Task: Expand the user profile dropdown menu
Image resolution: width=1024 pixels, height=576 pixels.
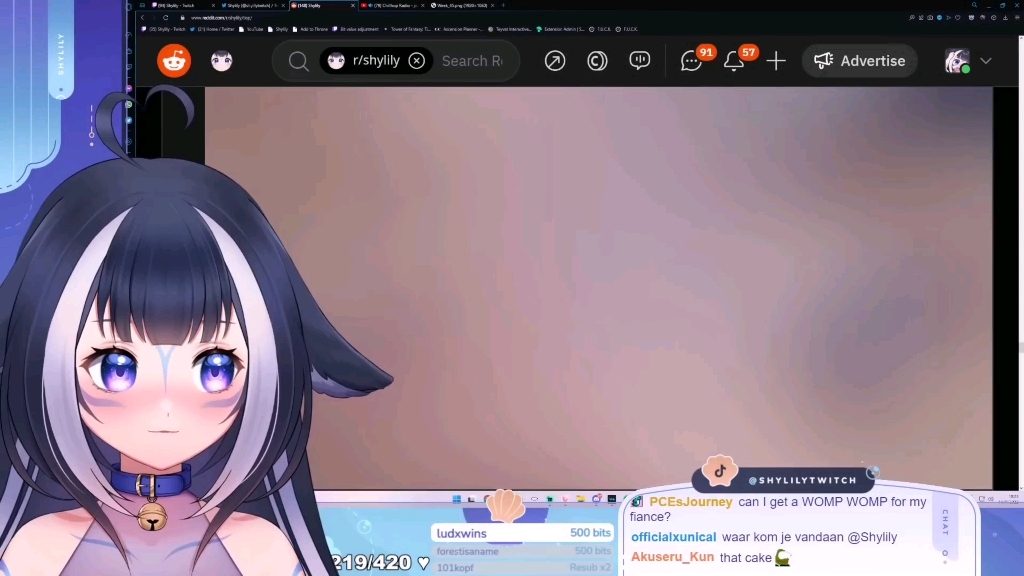Action: pos(986,61)
